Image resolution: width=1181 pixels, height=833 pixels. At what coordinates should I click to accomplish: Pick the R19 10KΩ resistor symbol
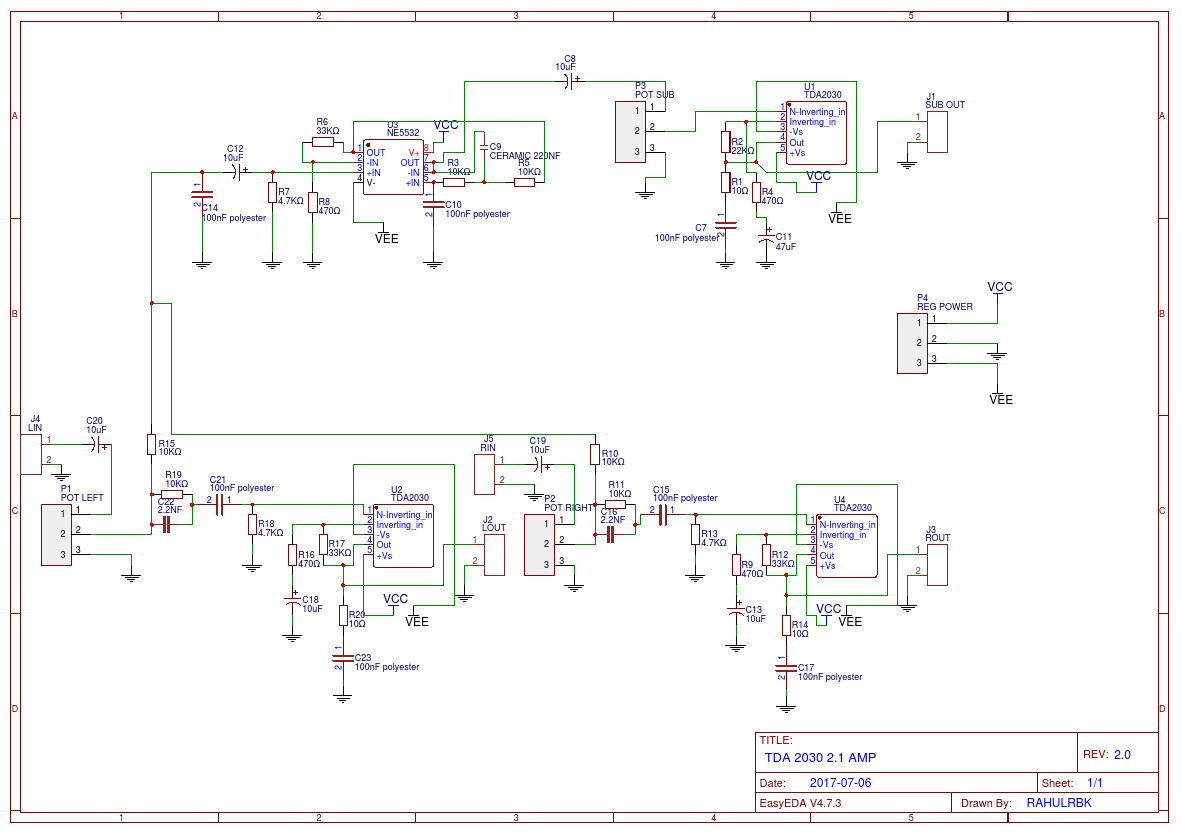pyautogui.click(x=172, y=495)
